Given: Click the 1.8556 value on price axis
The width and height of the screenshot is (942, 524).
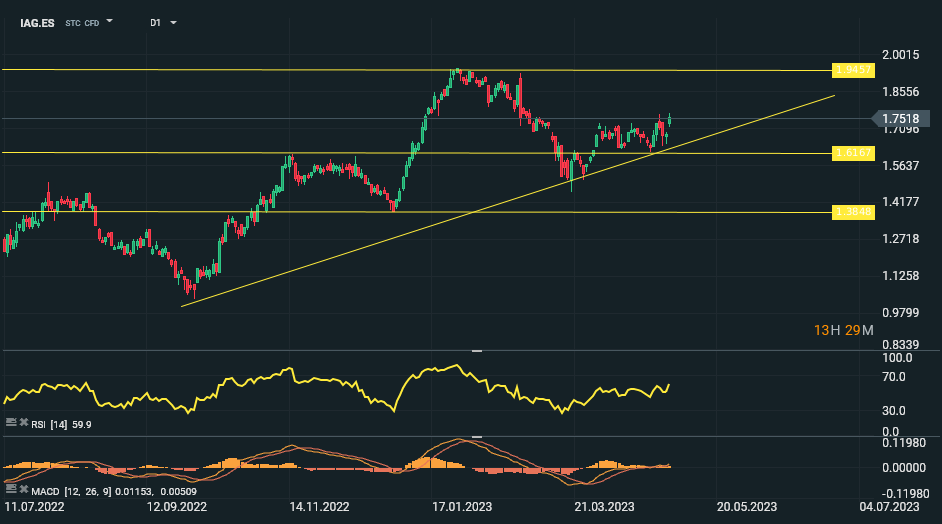Looking at the screenshot, I should (901, 92).
